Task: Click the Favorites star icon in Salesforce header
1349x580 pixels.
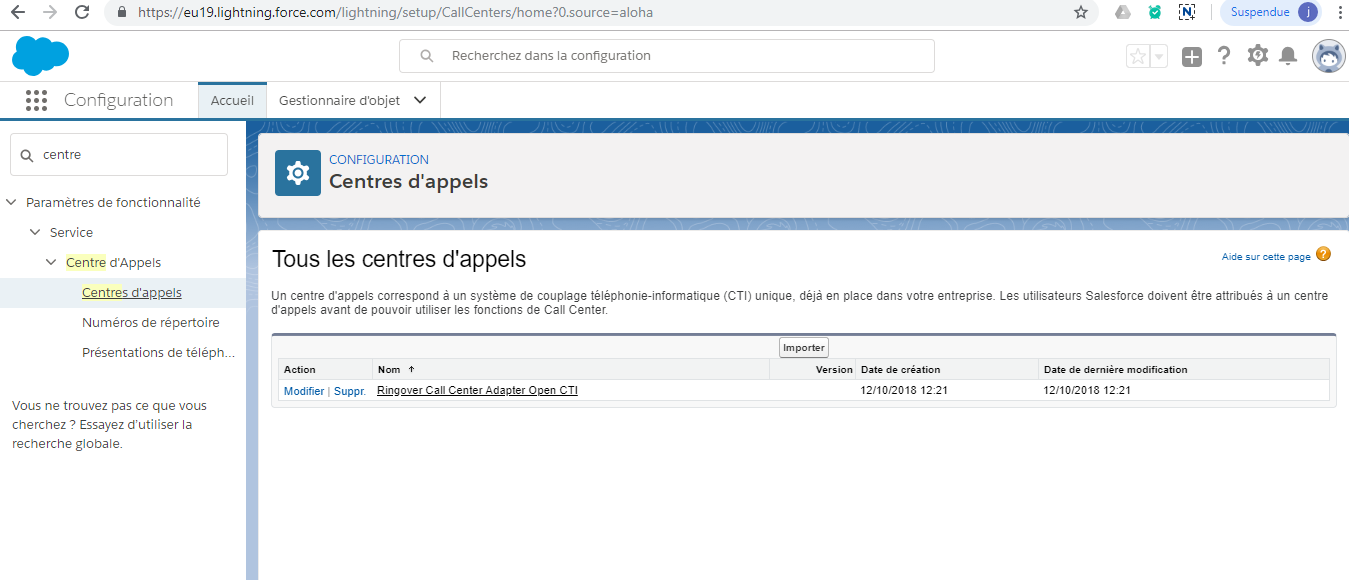Action: pyautogui.click(x=1137, y=57)
